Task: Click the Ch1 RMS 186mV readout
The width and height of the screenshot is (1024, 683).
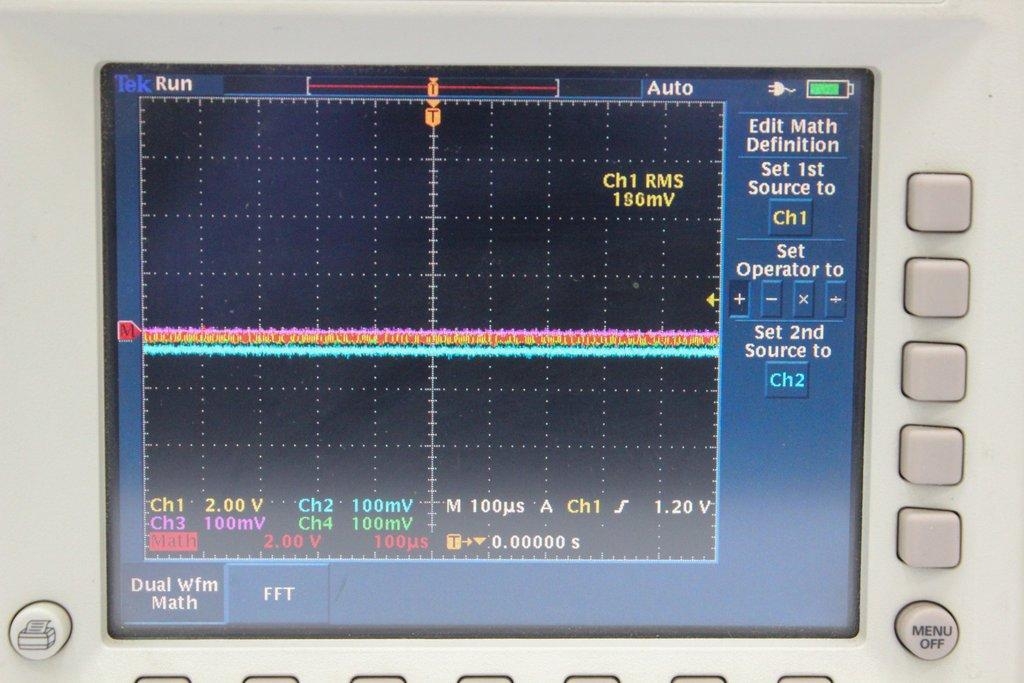Action: [x=644, y=190]
